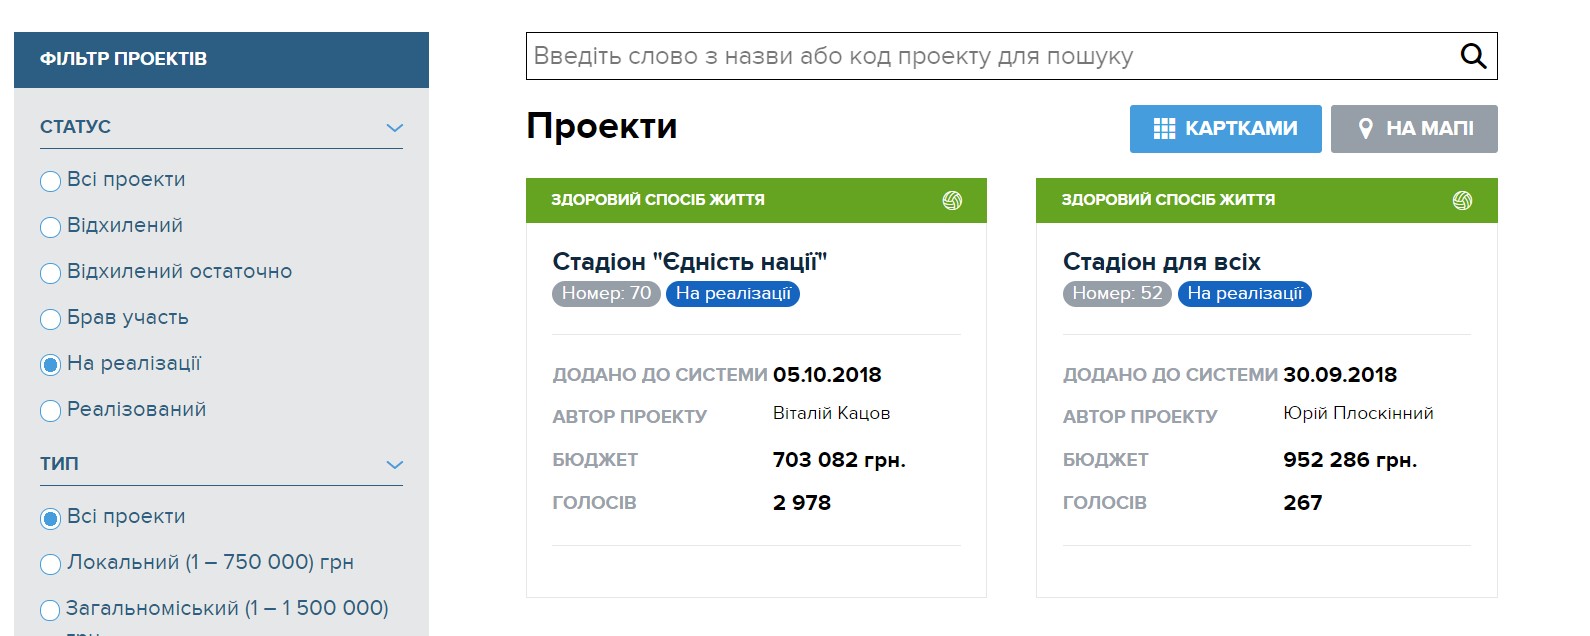Screen dimensions: 1590x636
Task: Switch to Картками view
Action: click(1225, 129)
